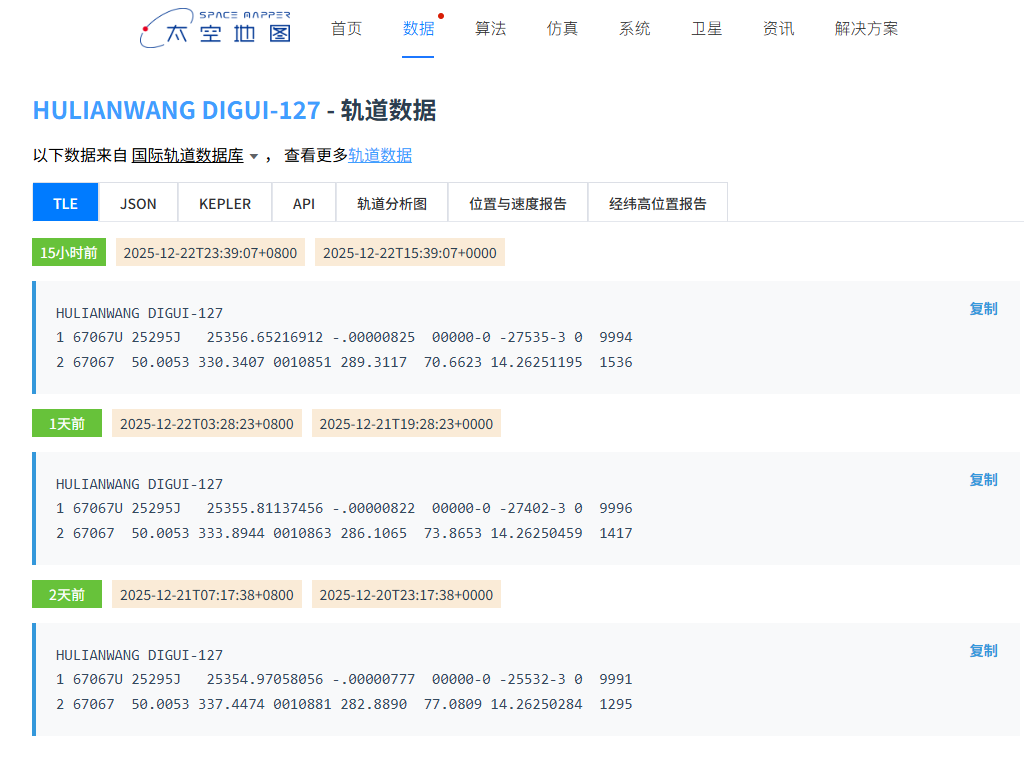Open the API tab

[x=304, y=203]
